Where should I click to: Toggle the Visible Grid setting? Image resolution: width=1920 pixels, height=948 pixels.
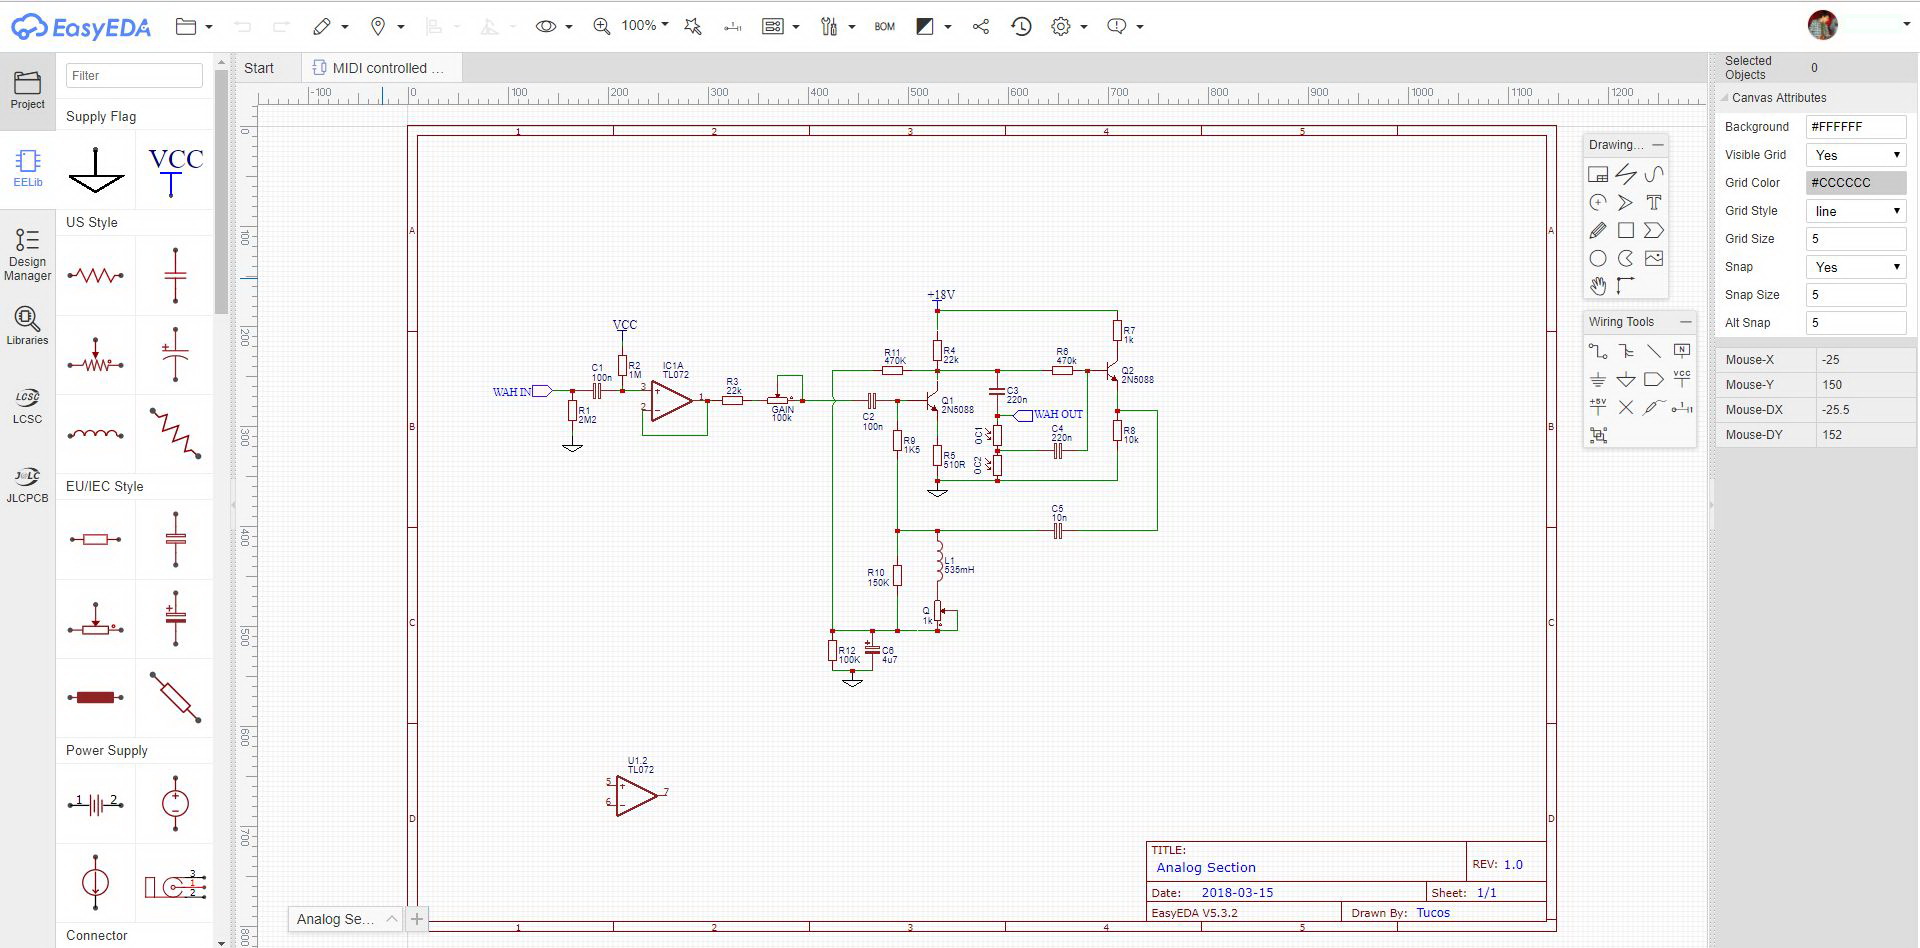tap(1855, 155)
